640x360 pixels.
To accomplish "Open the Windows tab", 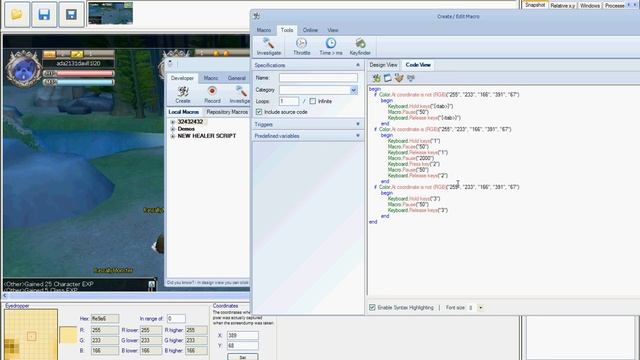I will click(590, 6).
